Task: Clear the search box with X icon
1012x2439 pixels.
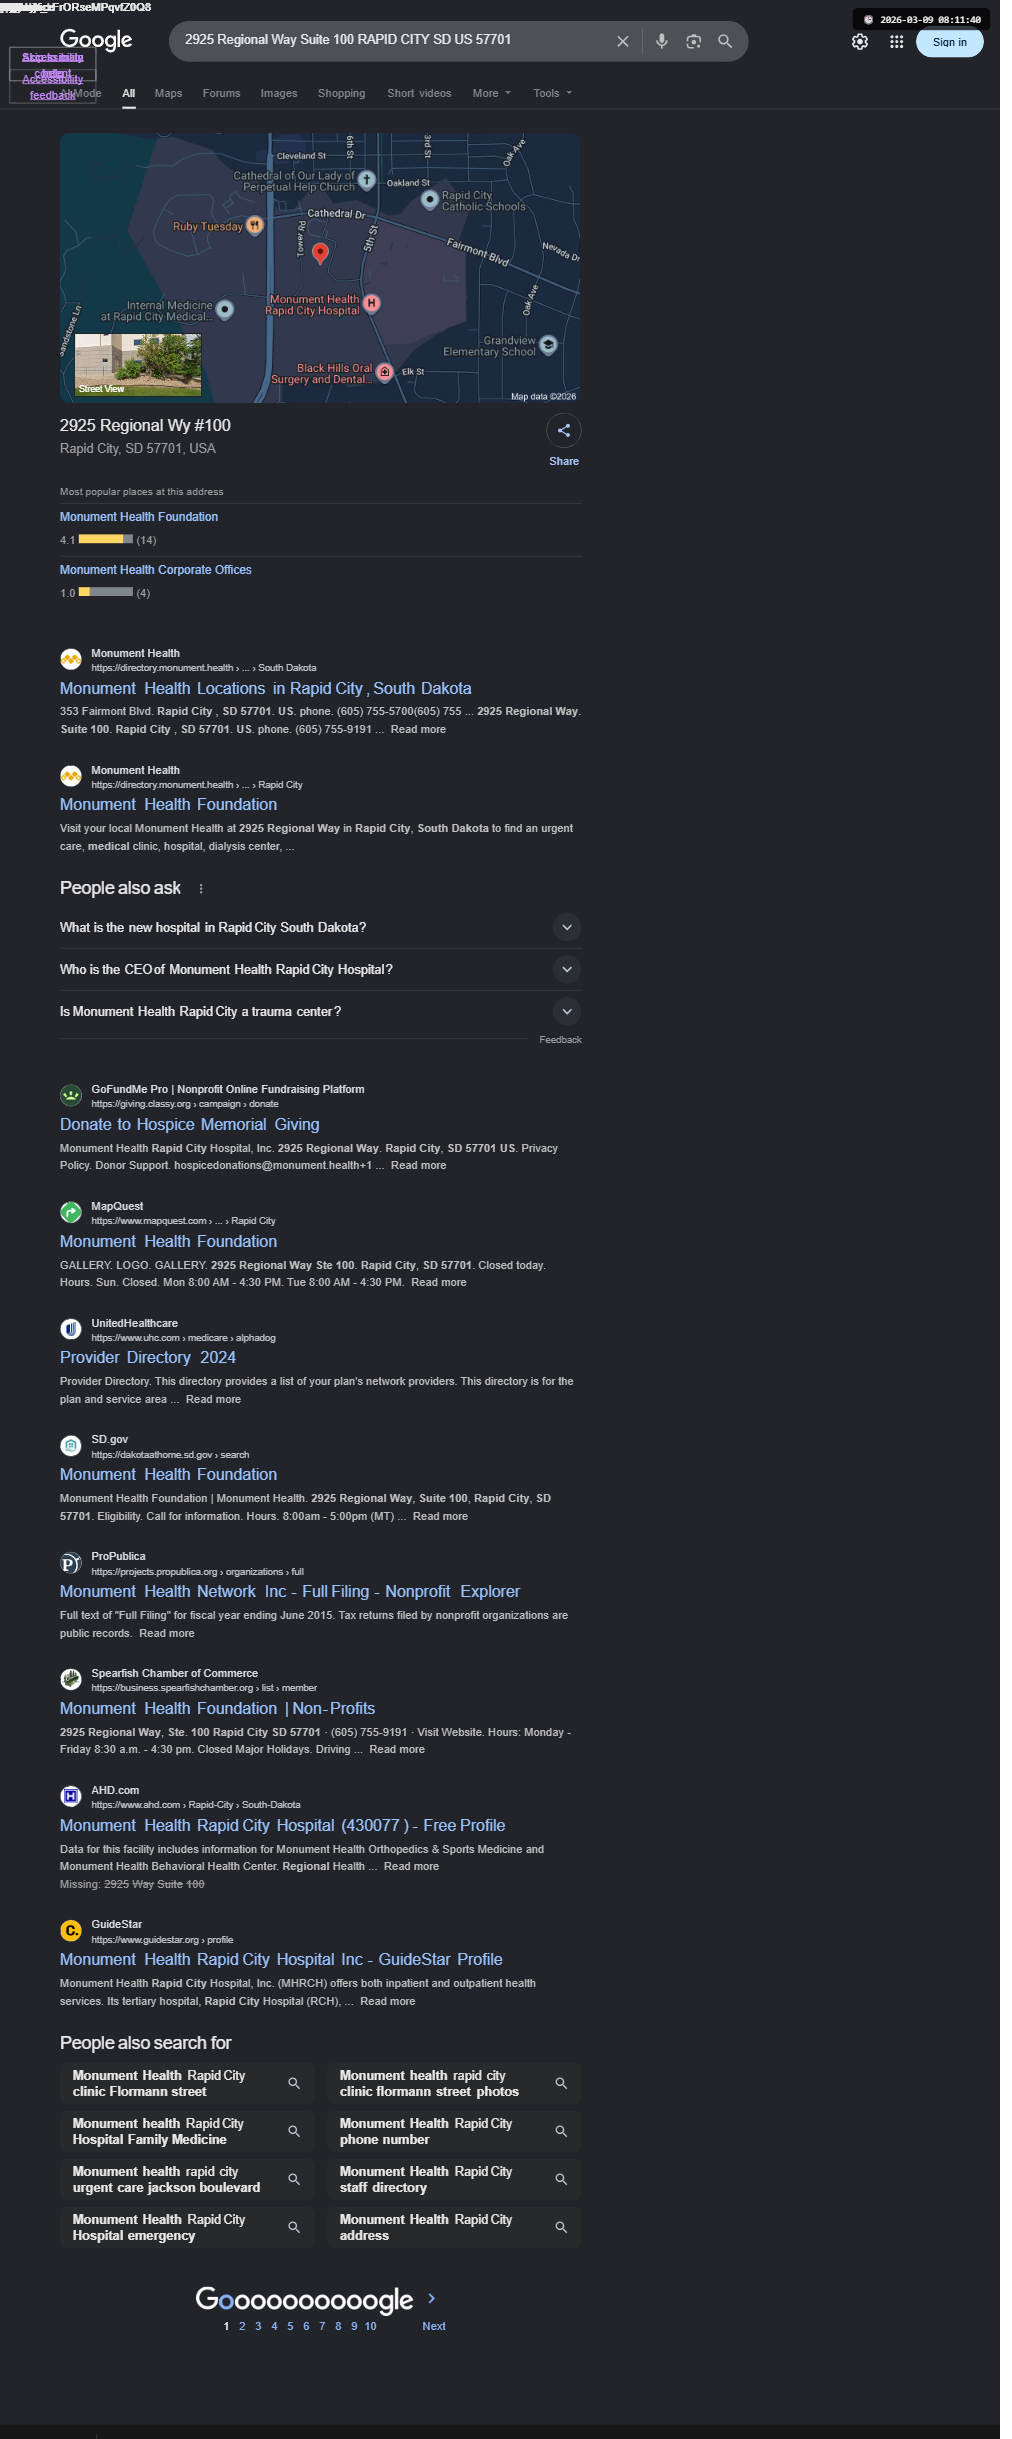Action: click(622, 41)
